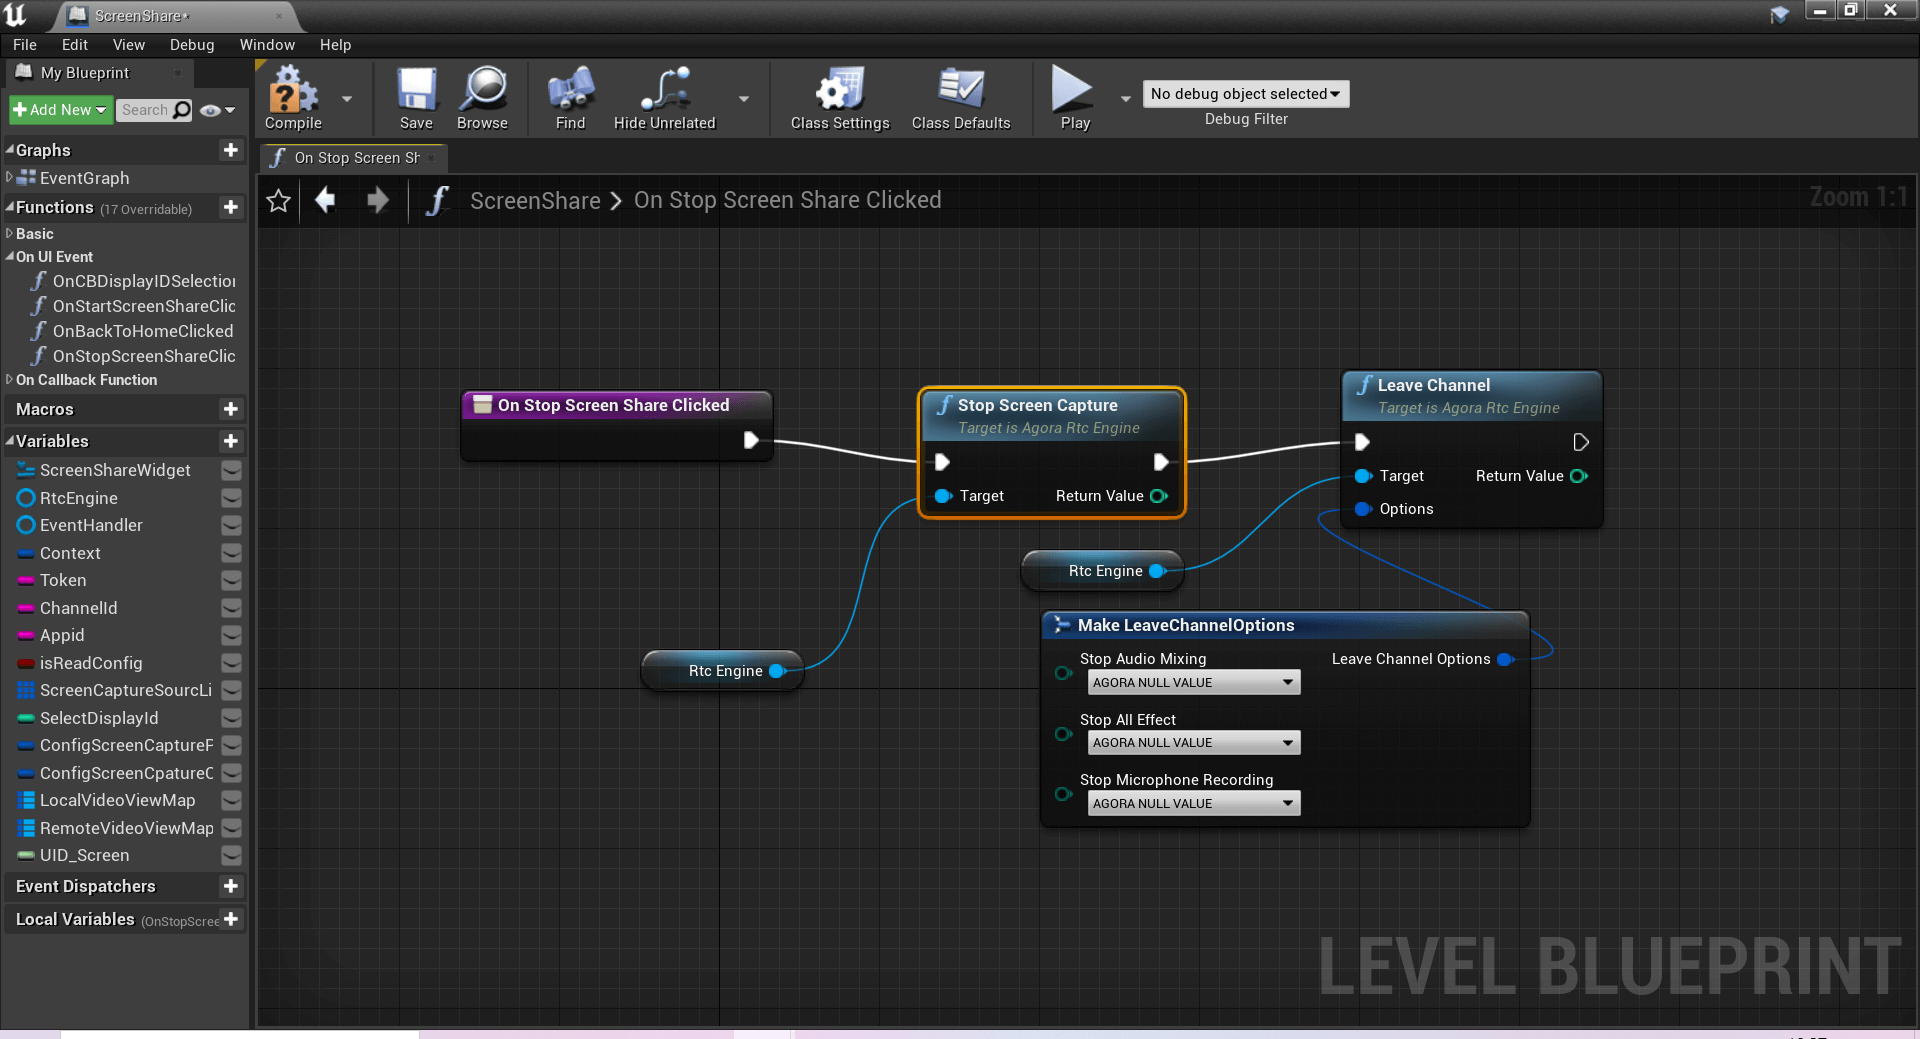1920x1039 pixels.
Task: Add a new event dispatcher
Action: tap(231, 886)
